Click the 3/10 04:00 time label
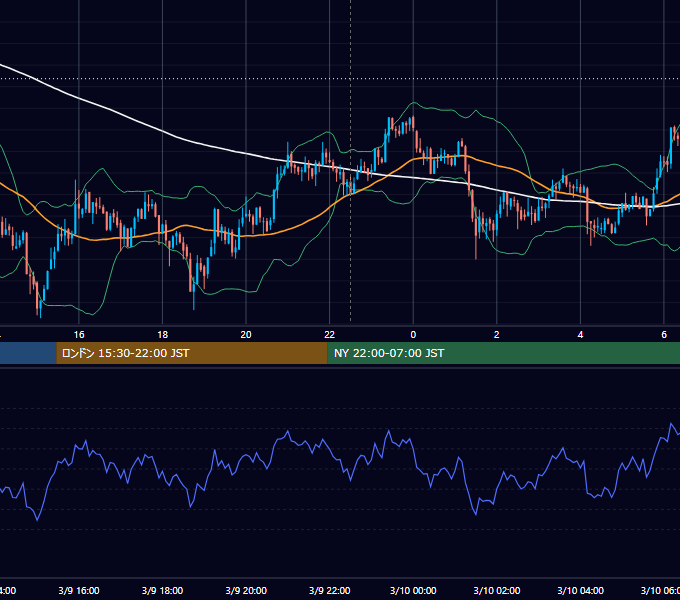The image size is (680, 600). click(x=580, y=590)
